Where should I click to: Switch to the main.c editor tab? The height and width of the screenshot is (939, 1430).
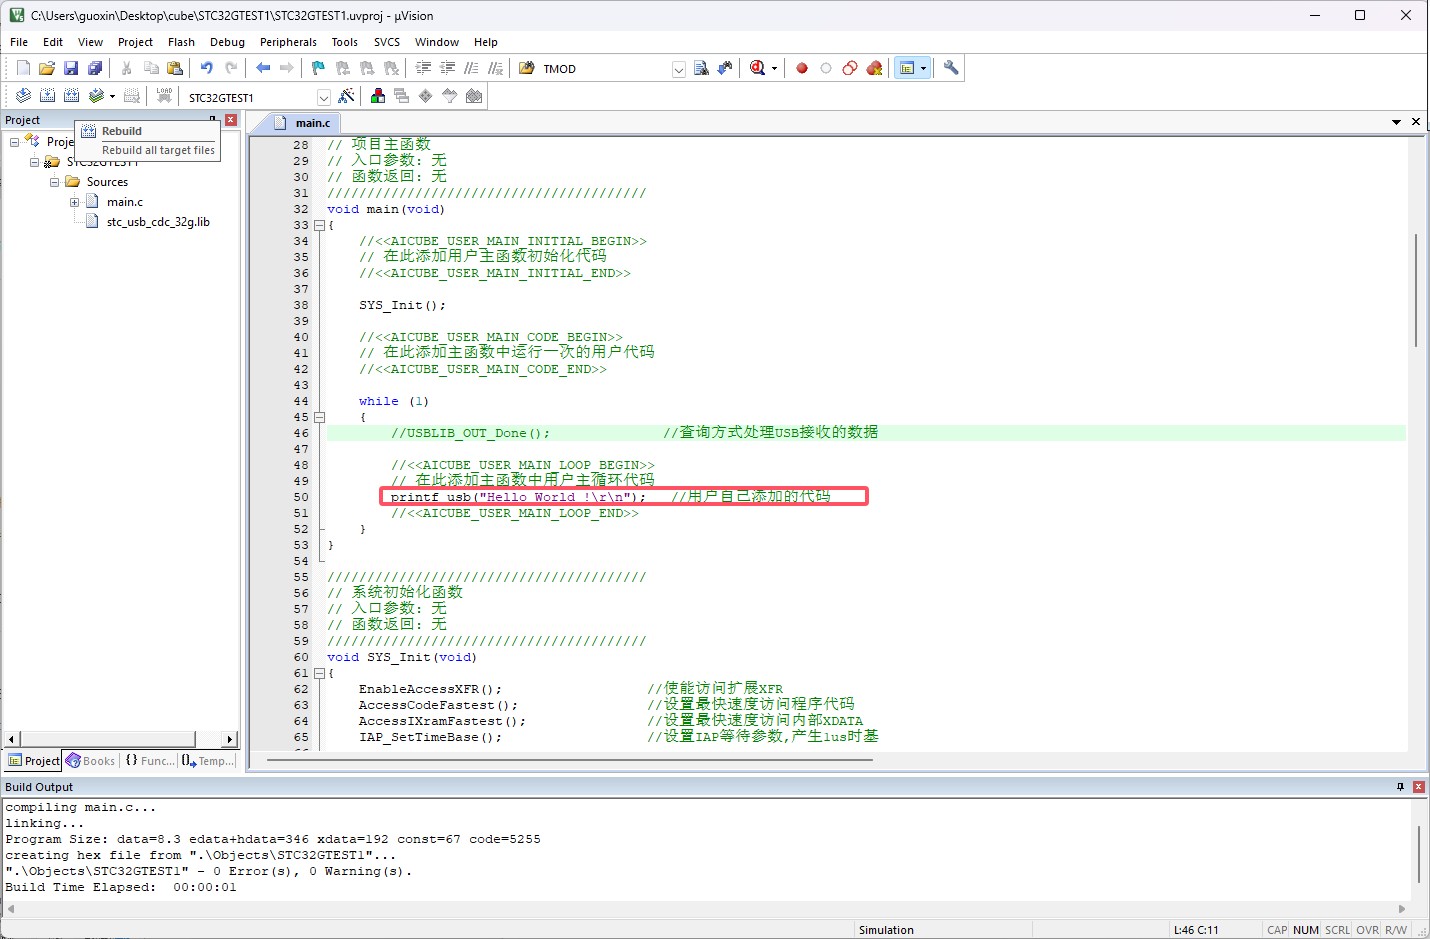[304, 122]
